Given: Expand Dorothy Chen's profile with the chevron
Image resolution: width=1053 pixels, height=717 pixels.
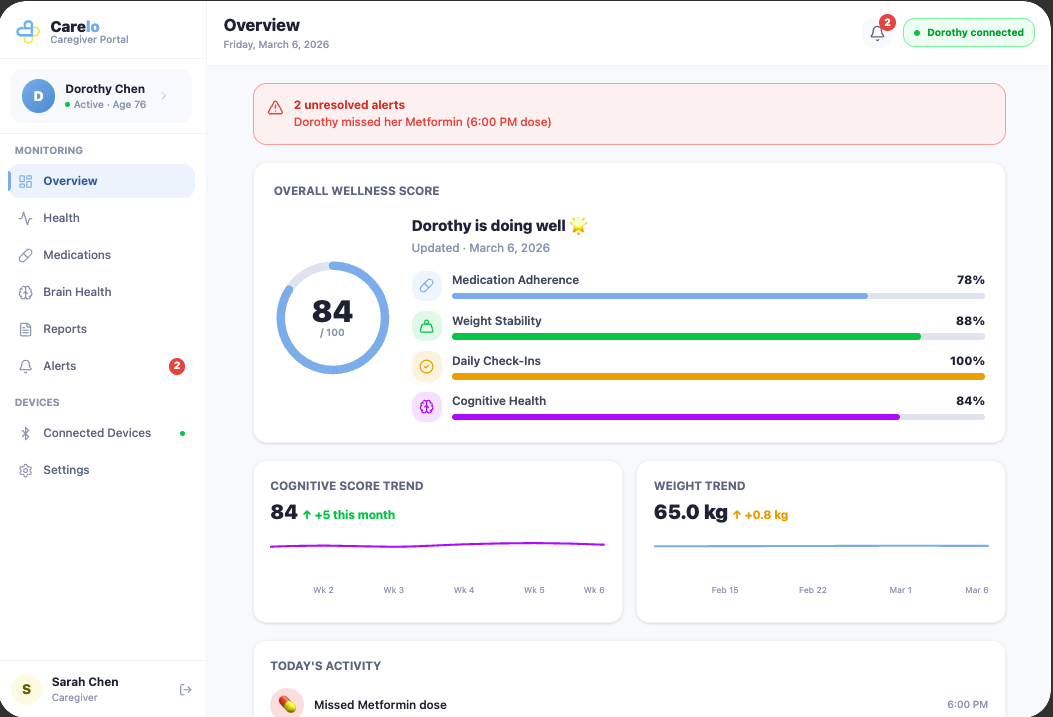Looking at the screenshot, I should coord(166,96).
